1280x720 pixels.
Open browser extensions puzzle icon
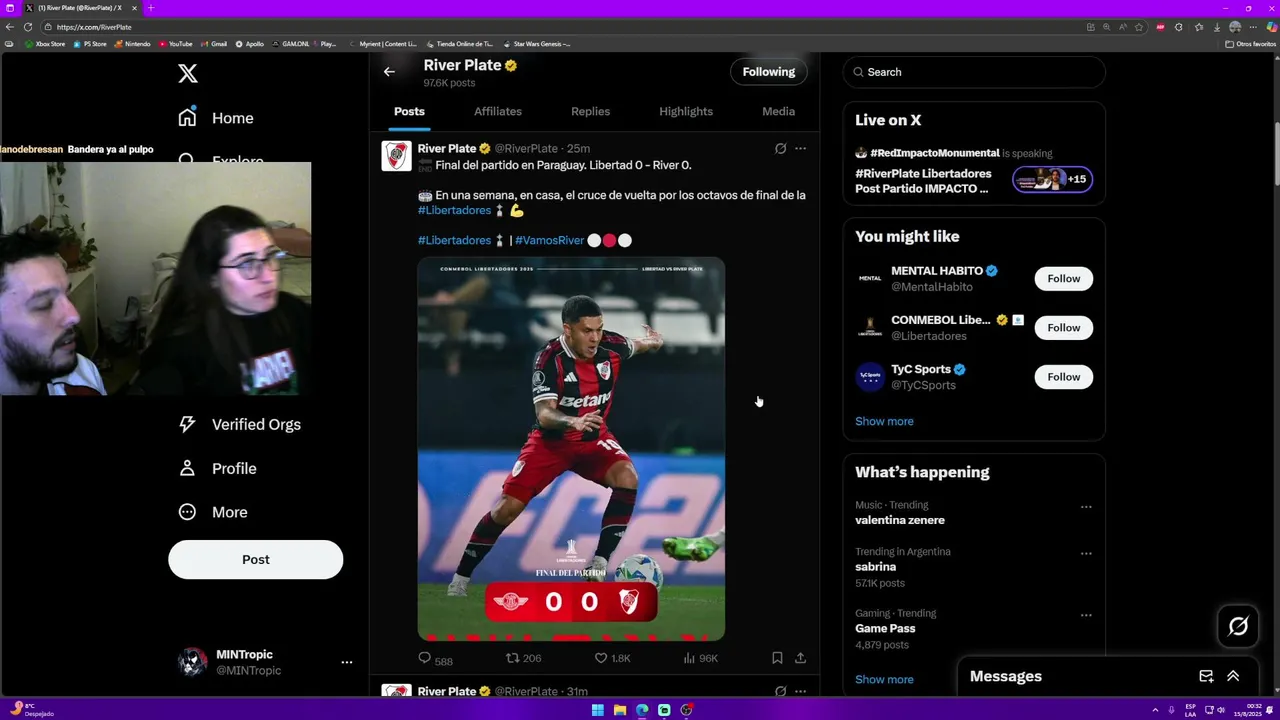pyautogui.click(x=1179, y=27)
